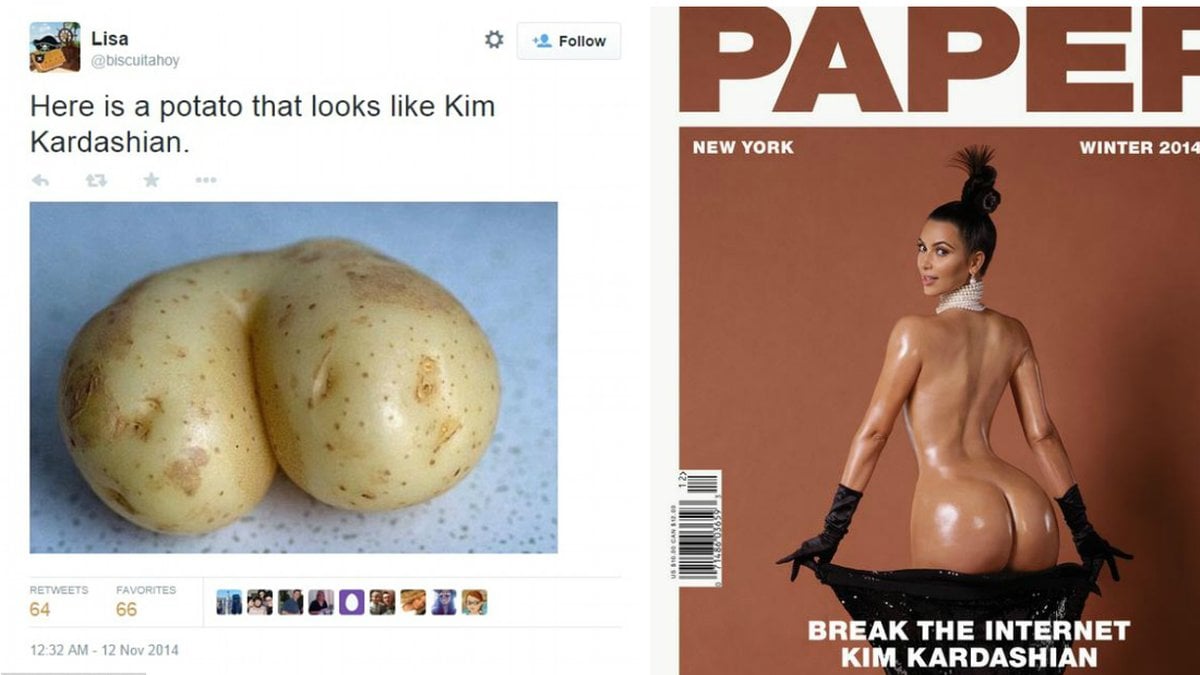Image resolution: width=1200 pixels, height=675 pixels.
Task: Follow the user Lisa
Action: [569, 41]
